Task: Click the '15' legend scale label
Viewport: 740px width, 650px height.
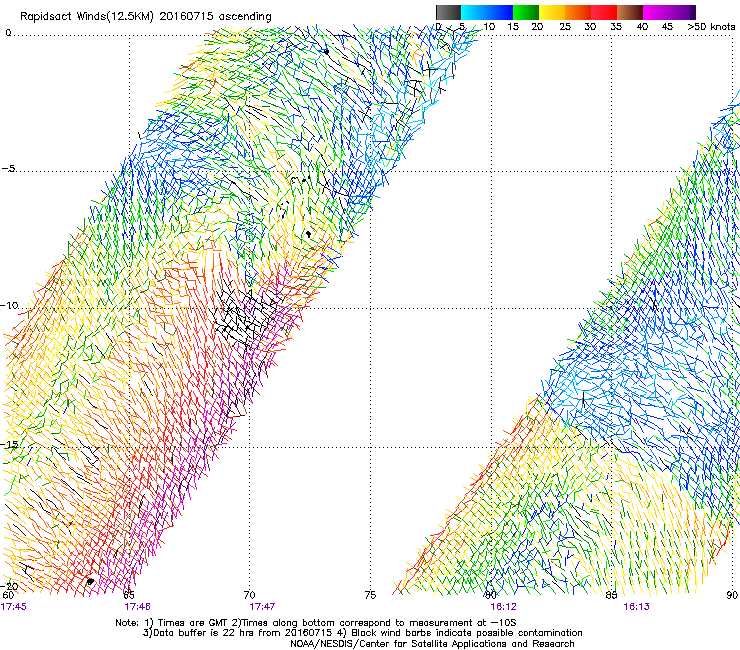Action: click(x=513, y=26)
